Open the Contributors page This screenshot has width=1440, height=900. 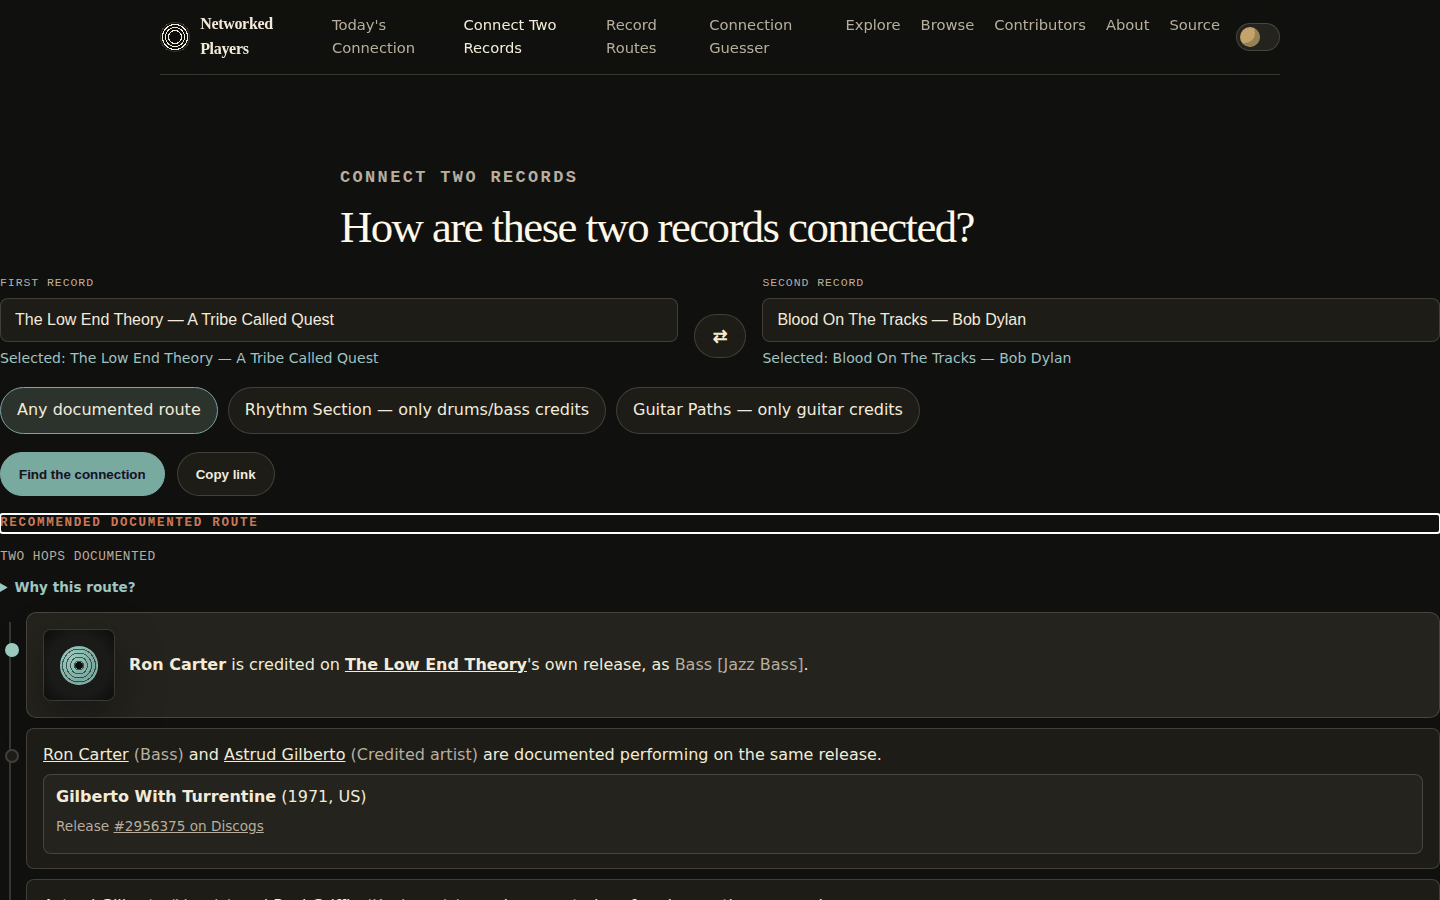point(1040,25)
